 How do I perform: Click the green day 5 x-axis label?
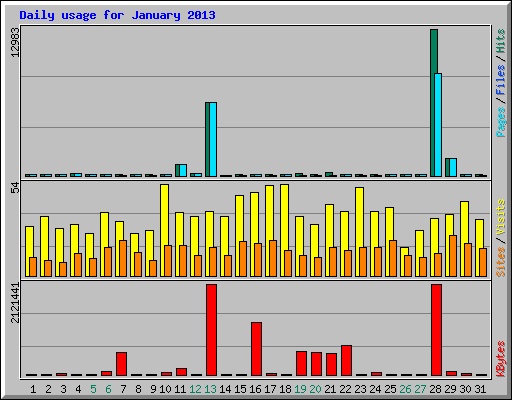(93, 389)
